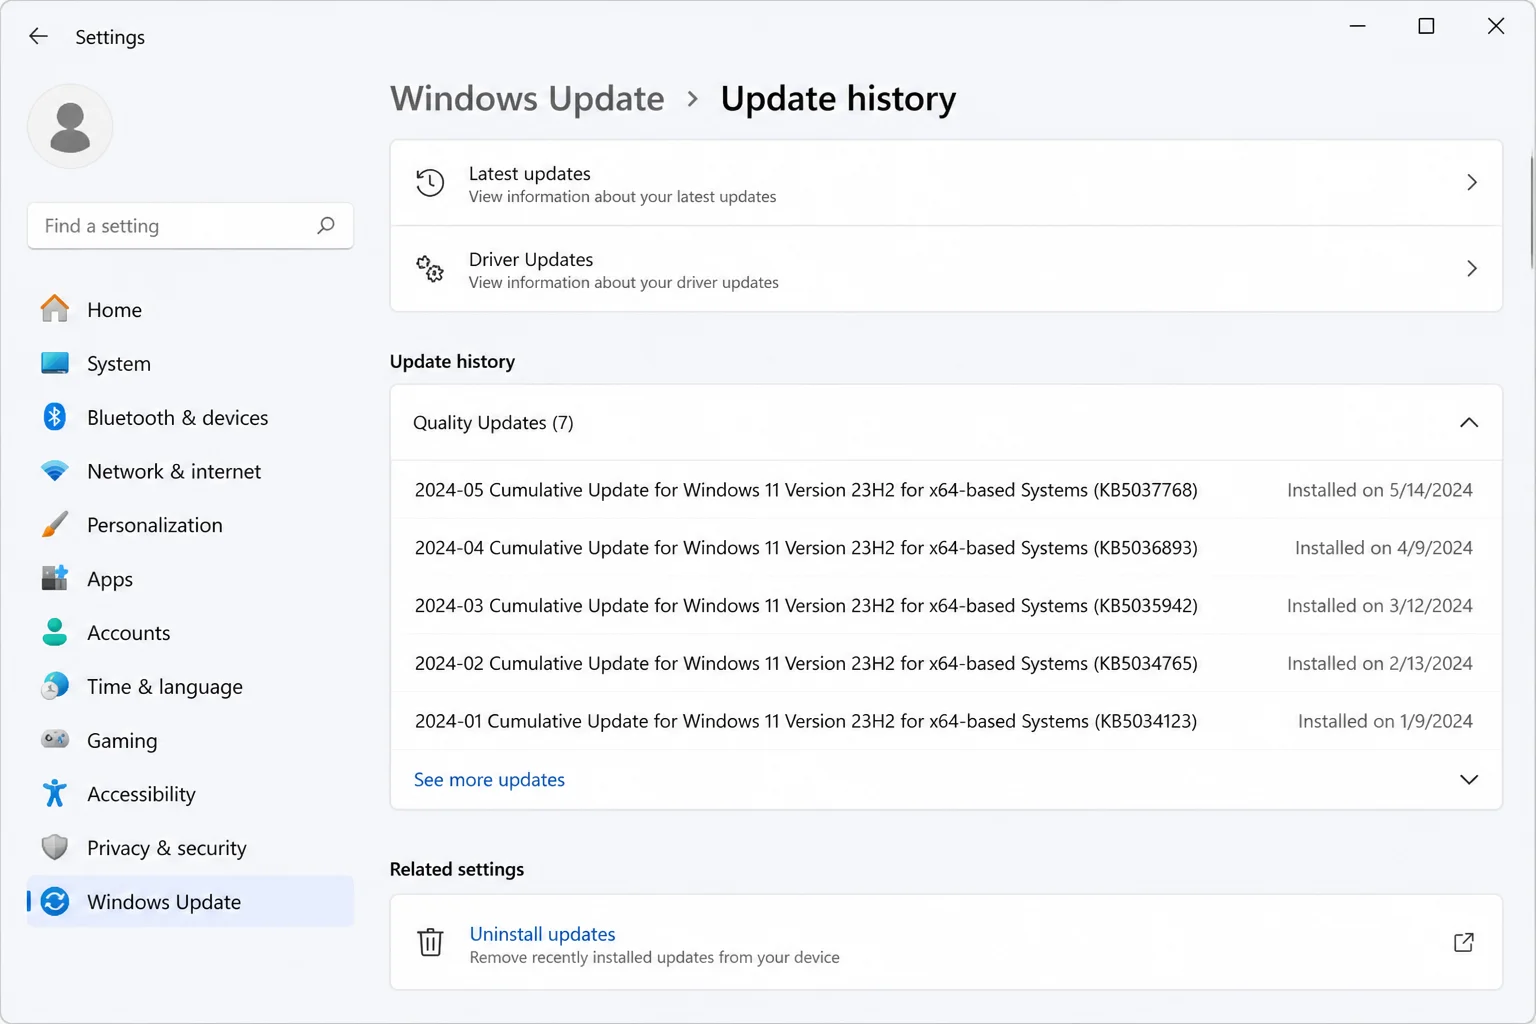This screenshot has width=1536, height=1024.
Task: Click 'Remove recently installed updates' description
Action: pyautogui.click(x=654, y=958)
